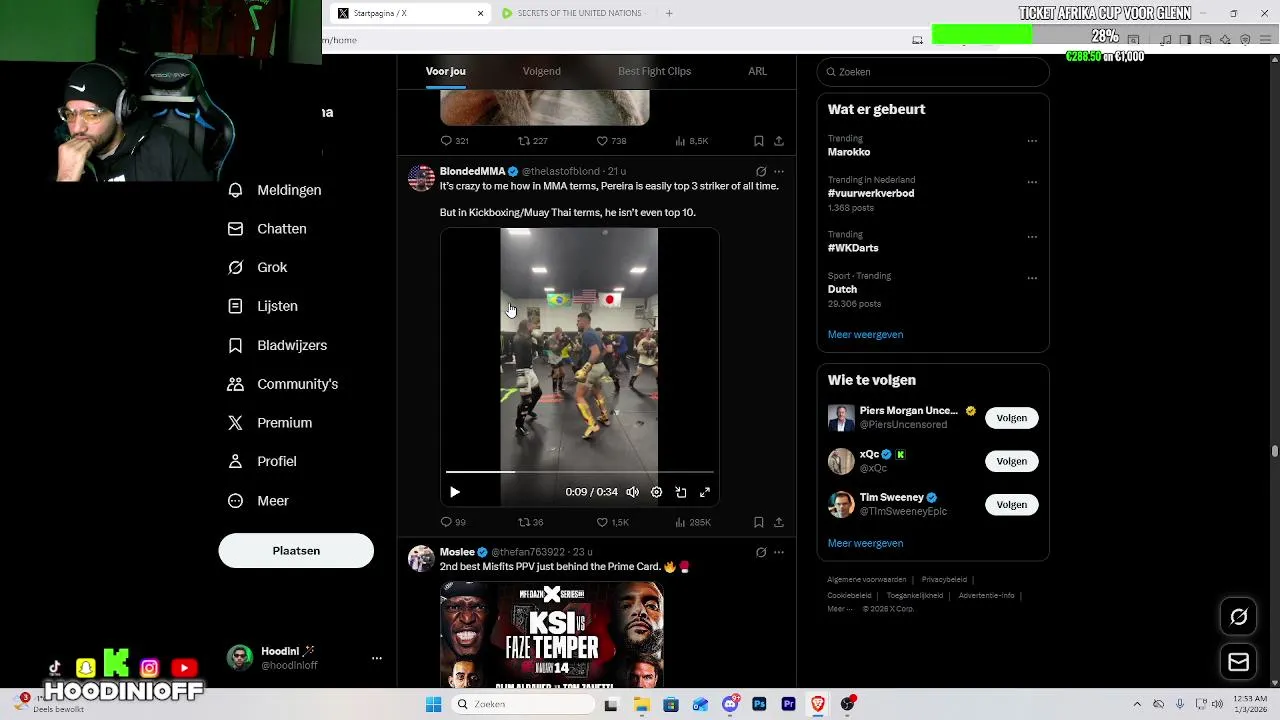
Task: Open Grok in the sidebar
Action: click(x=258, y=267)
